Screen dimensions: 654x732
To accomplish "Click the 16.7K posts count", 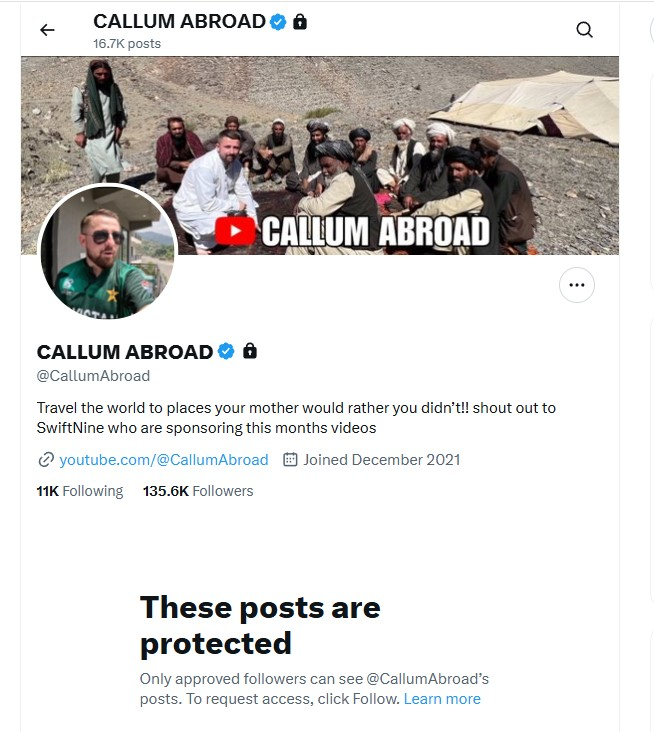I will tap(127, 44).
